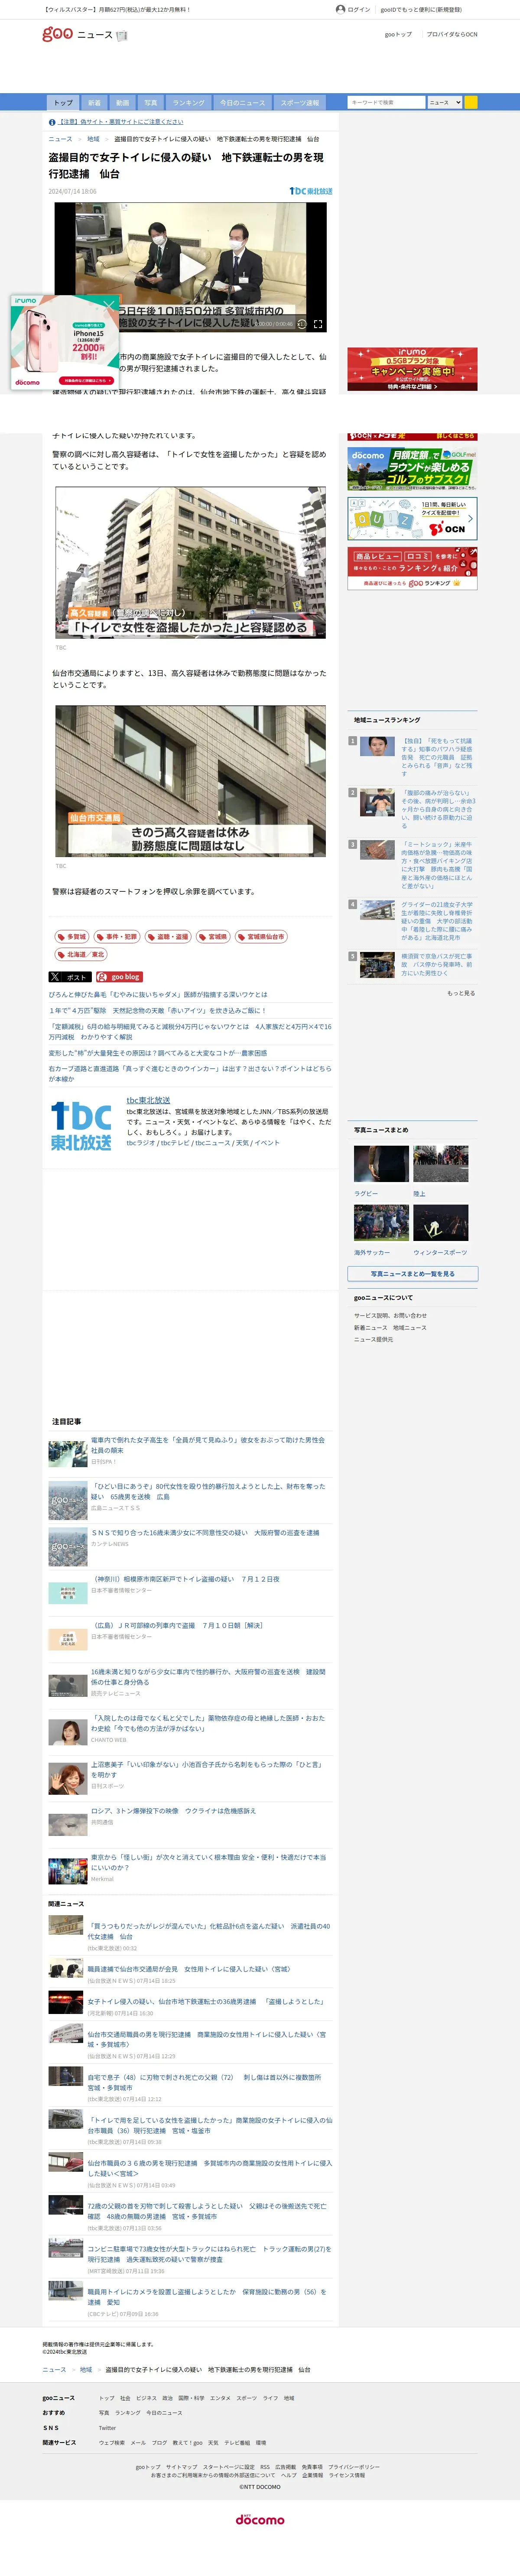Share via X ポスト button
520x2576 pixels.
pos(70,977)
